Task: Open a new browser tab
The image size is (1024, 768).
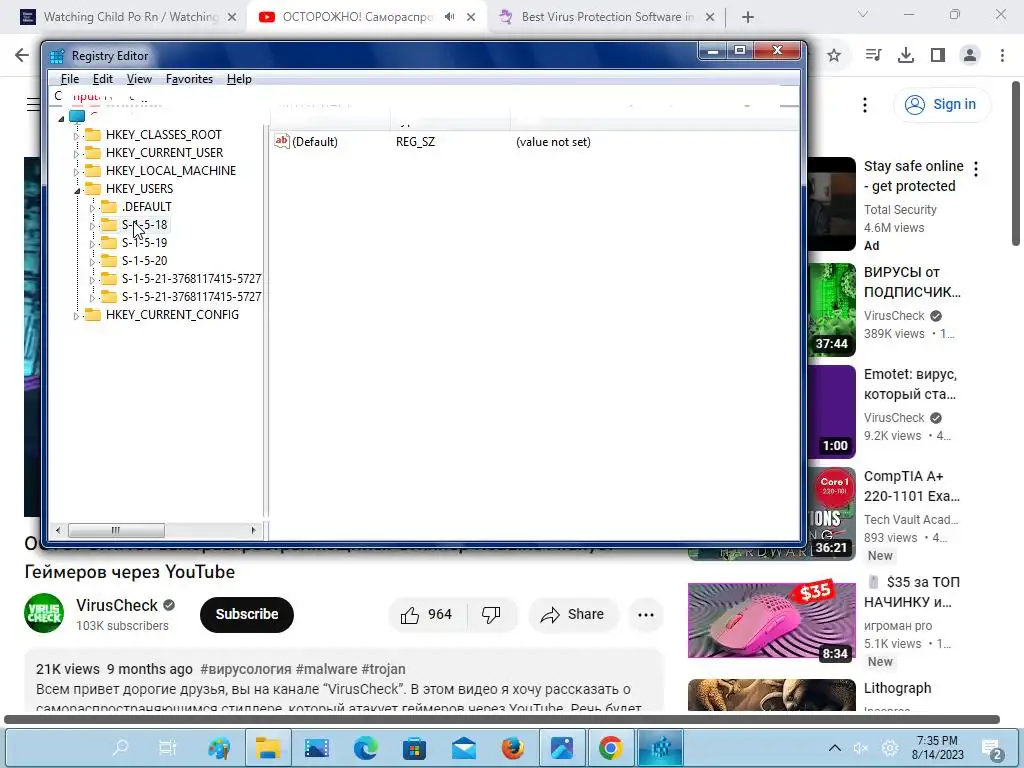Action: 748,18
